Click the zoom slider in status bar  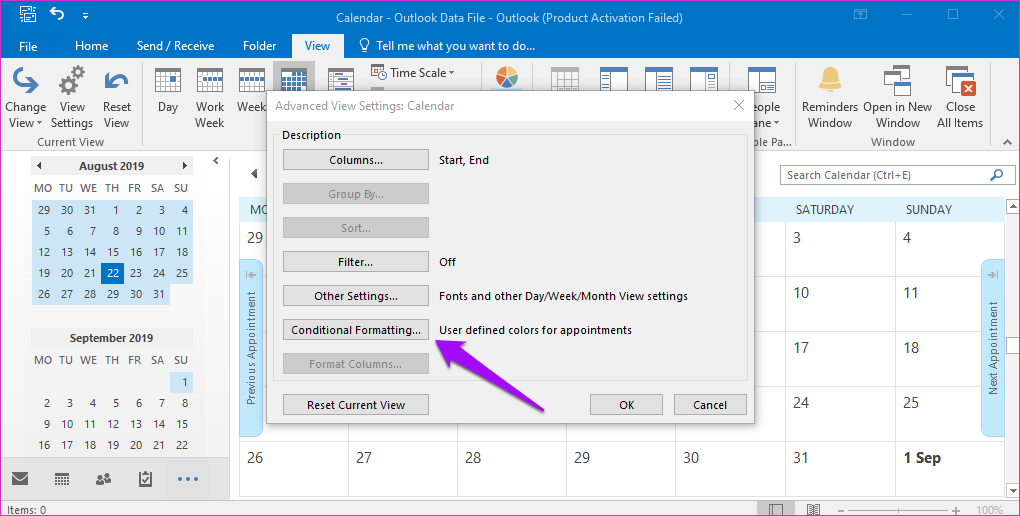(898, 510)
